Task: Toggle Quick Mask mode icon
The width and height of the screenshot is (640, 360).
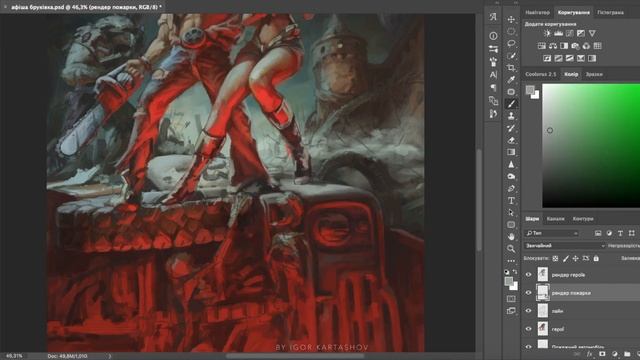Action: pos(511,299)
